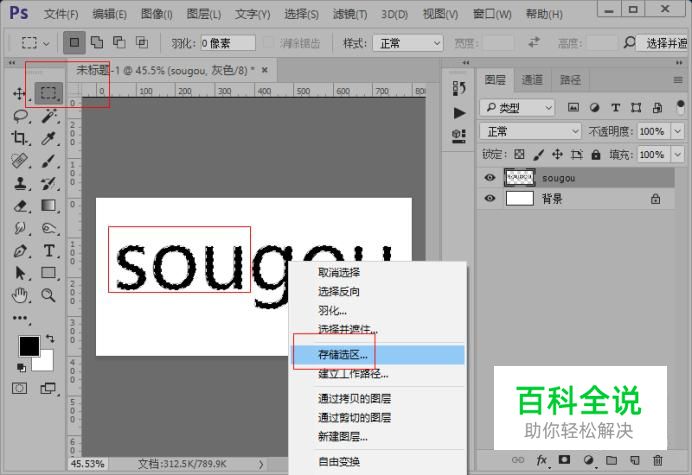This screenshot has width=692, height=475.
Task: Select the Brush tool
Action: 49,161
